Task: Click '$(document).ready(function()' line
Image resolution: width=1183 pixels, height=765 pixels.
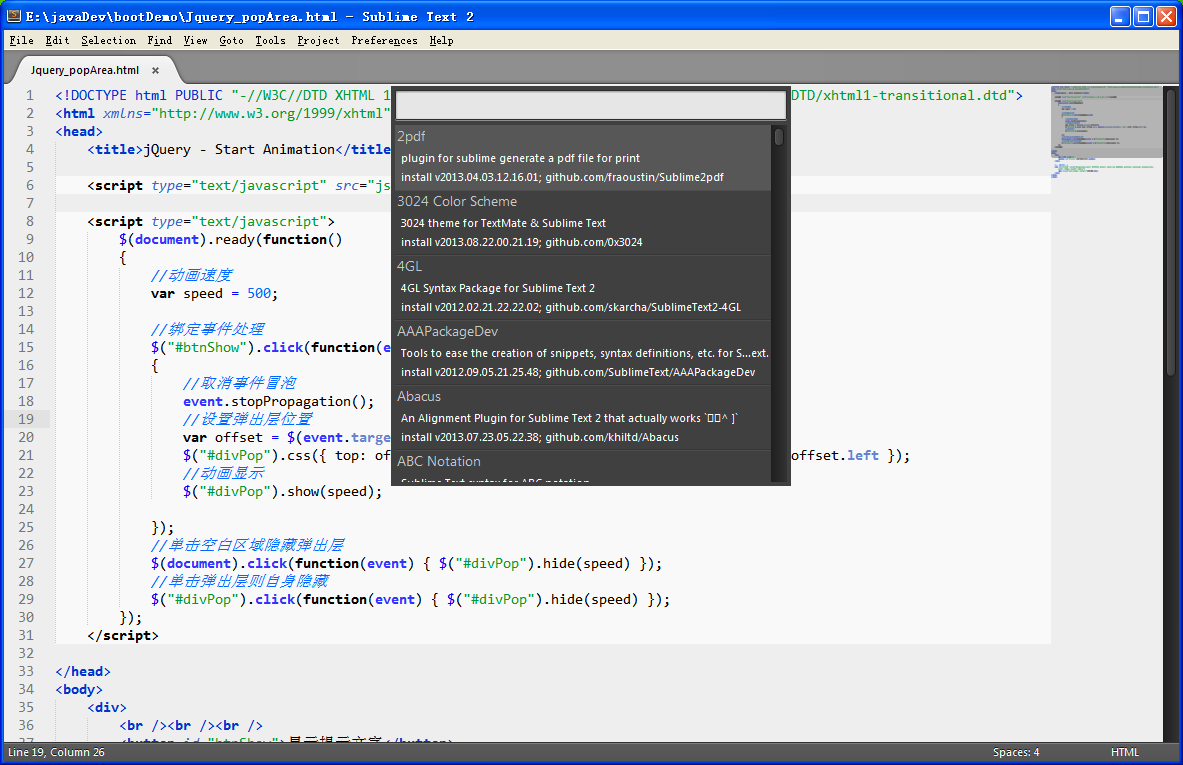Action: (230, 239)
